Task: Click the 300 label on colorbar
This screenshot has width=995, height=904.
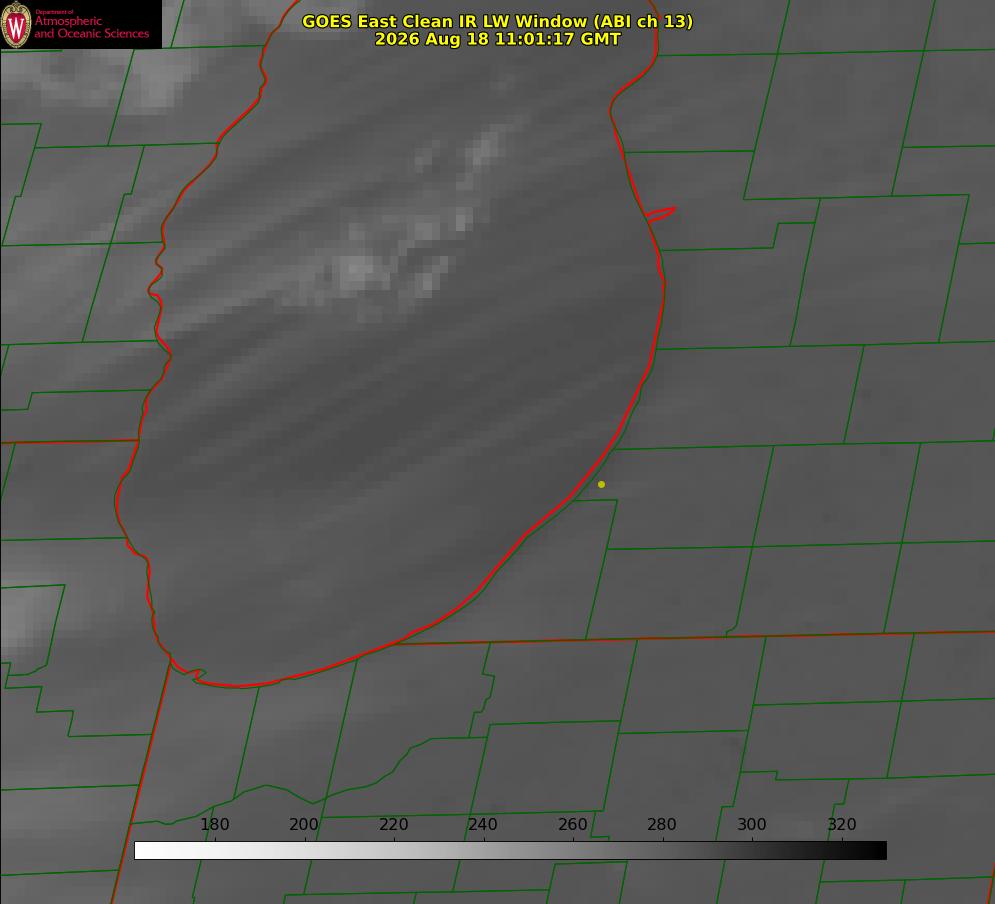Action: (752, 824)
